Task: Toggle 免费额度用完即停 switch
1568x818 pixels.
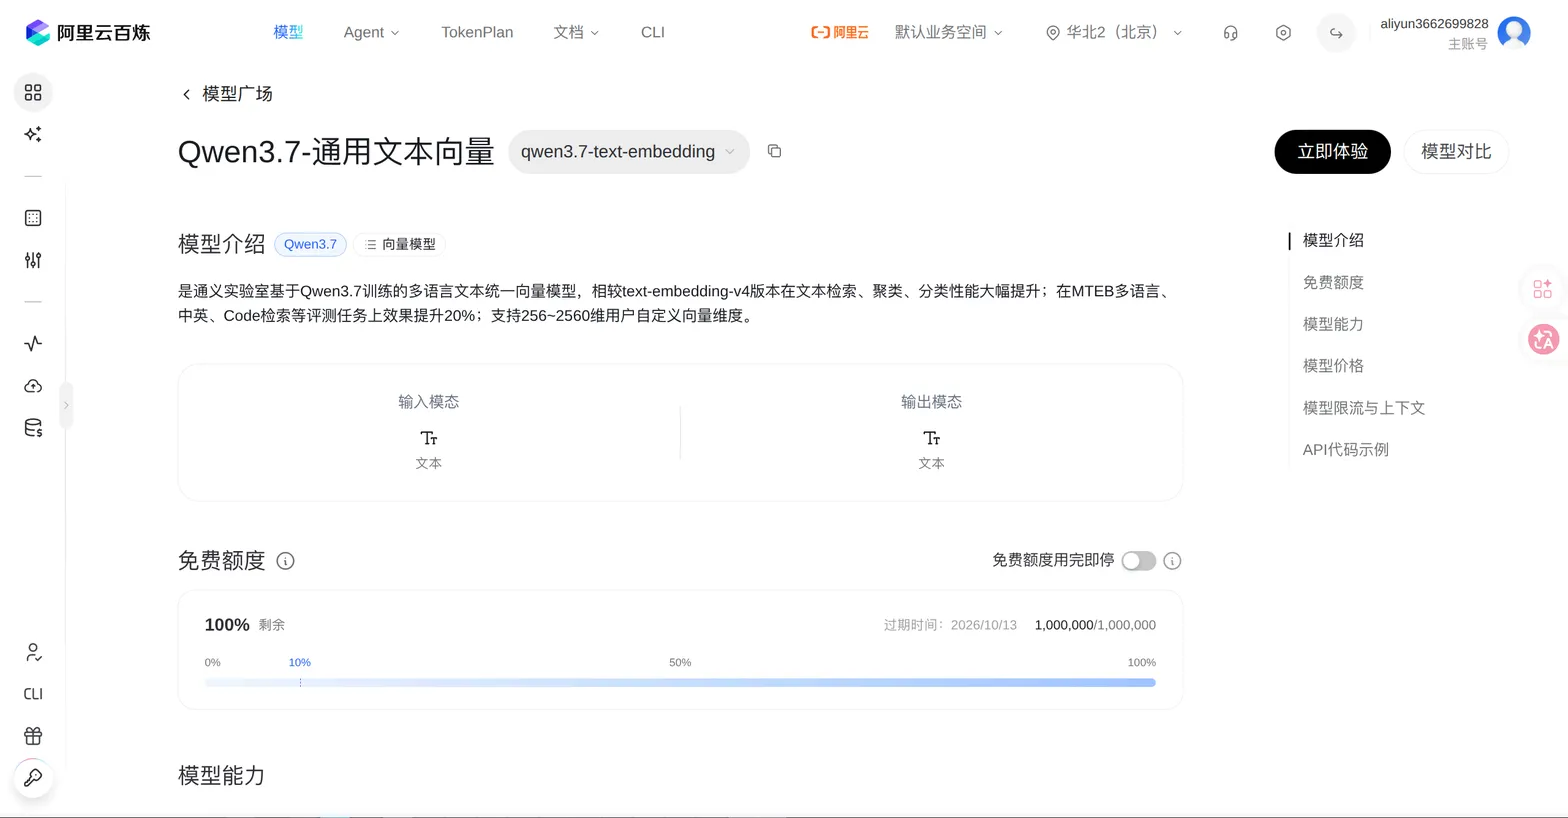Action: (1138, 561)
